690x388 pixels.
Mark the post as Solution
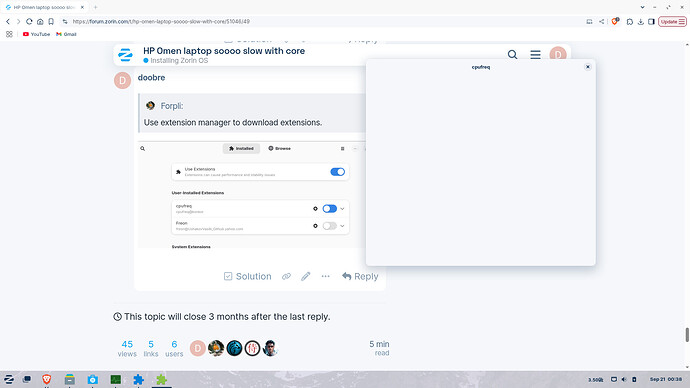[x=247, y=276]
